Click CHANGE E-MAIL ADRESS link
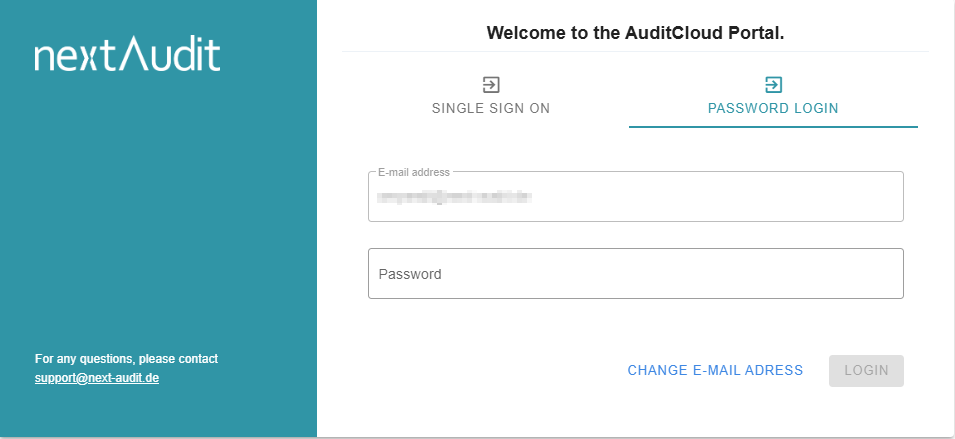The image size is (955, 439). (x=715, y=370)
